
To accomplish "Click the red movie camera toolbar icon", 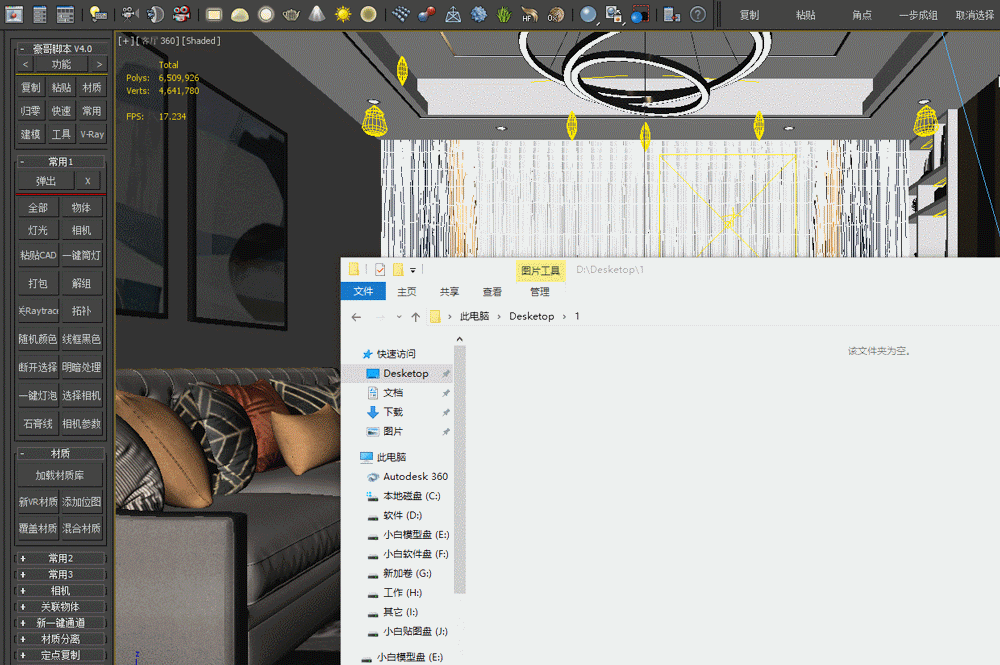I will tap(182, 14).
